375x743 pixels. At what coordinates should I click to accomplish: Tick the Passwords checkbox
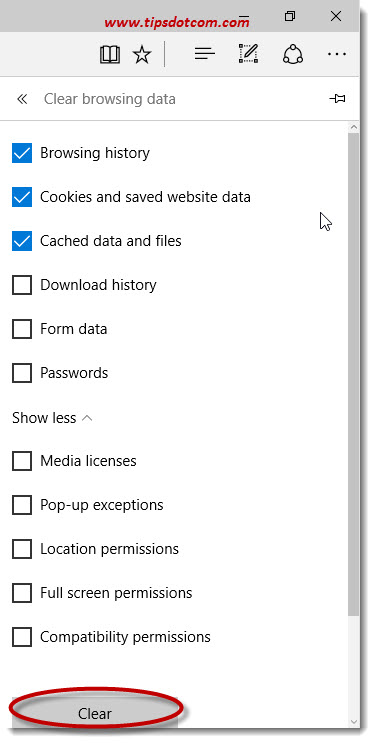pyautogui.click(x=22, y=373)
